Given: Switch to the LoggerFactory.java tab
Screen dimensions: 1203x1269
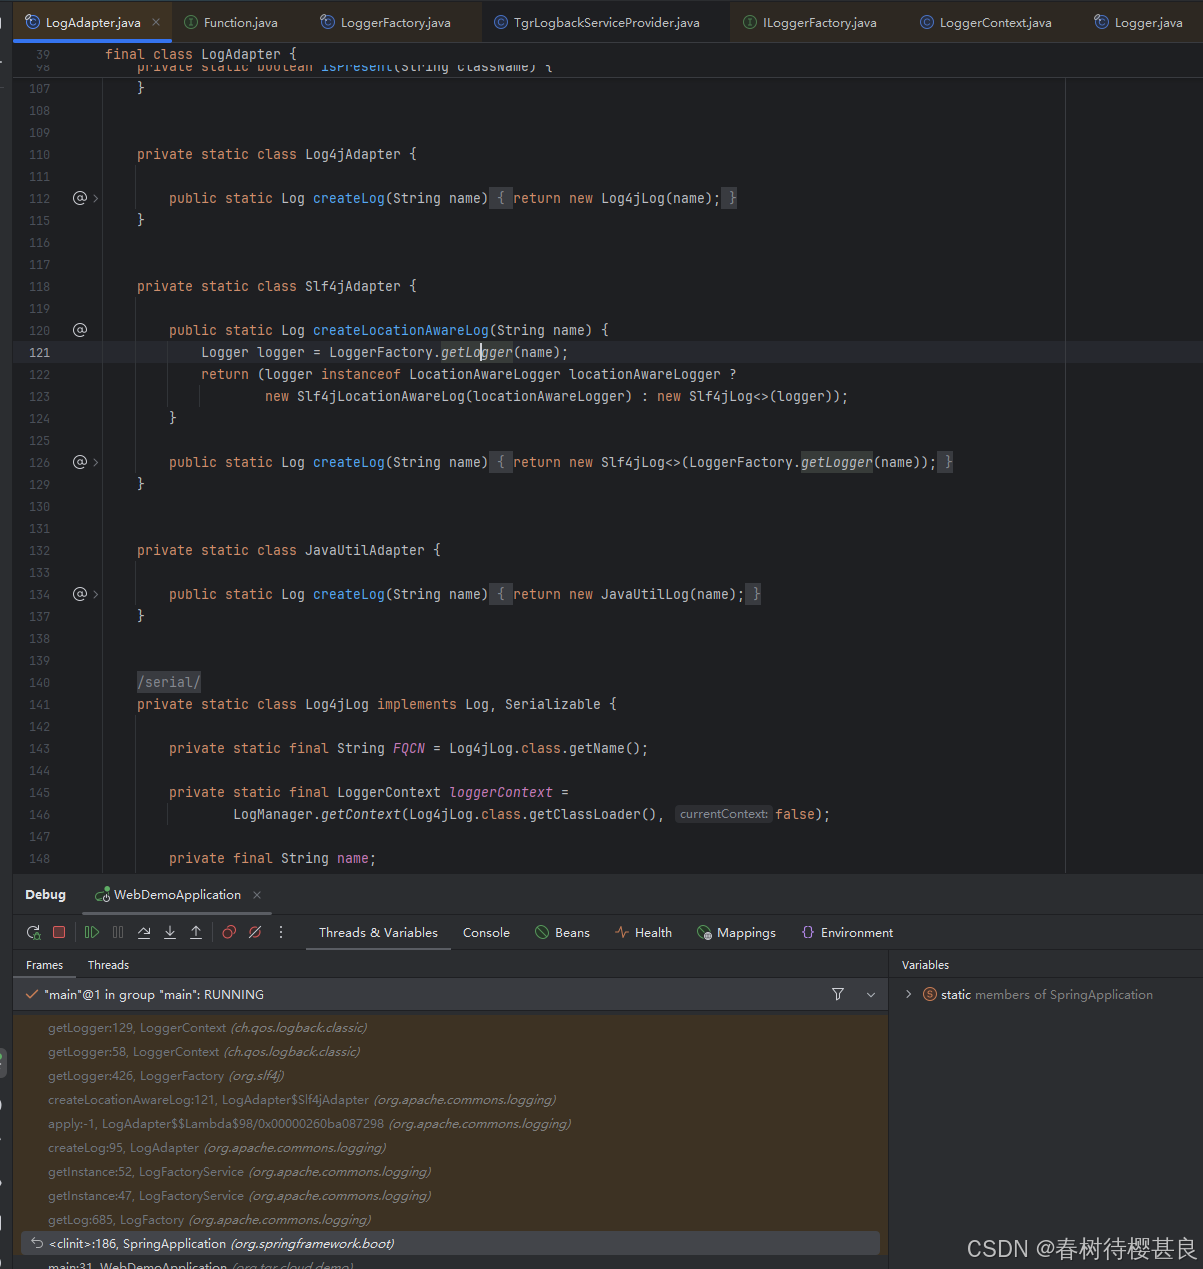Looking at the screenshot, I should pyautogui.click(x=385, y=22).
